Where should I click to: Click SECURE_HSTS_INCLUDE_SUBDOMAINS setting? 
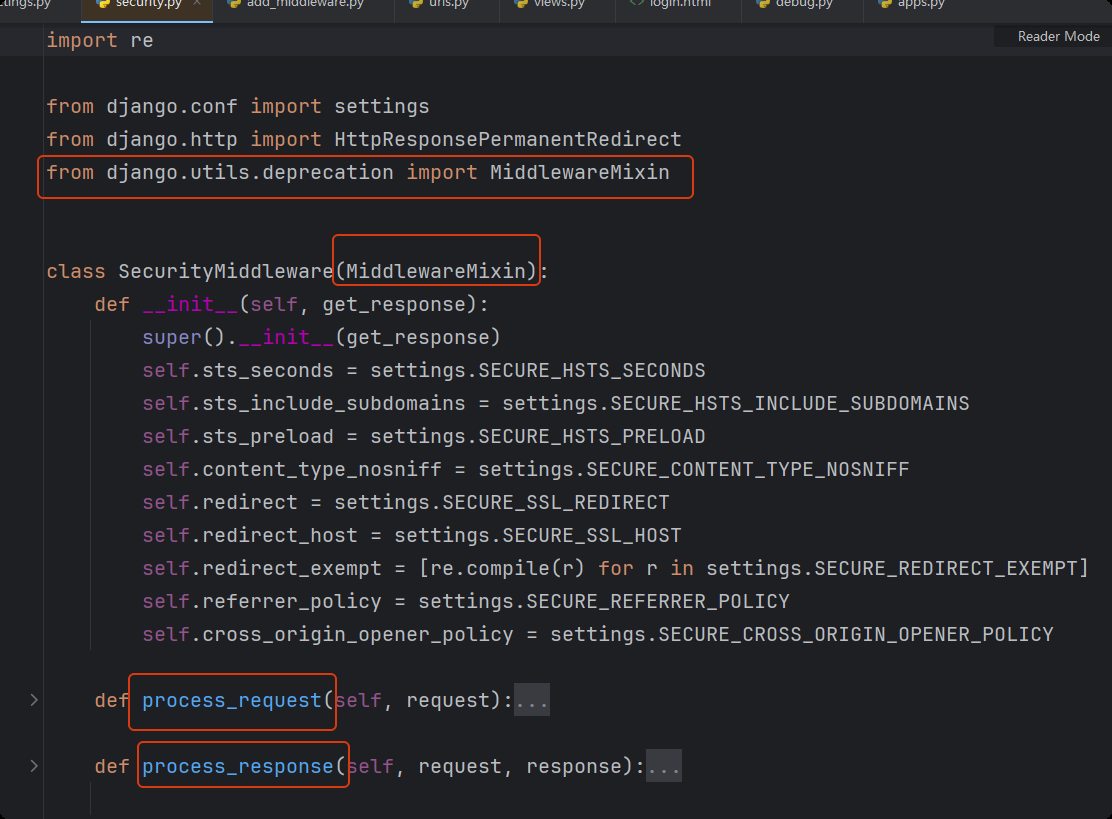pyautogui.click(x=789, y=403)
